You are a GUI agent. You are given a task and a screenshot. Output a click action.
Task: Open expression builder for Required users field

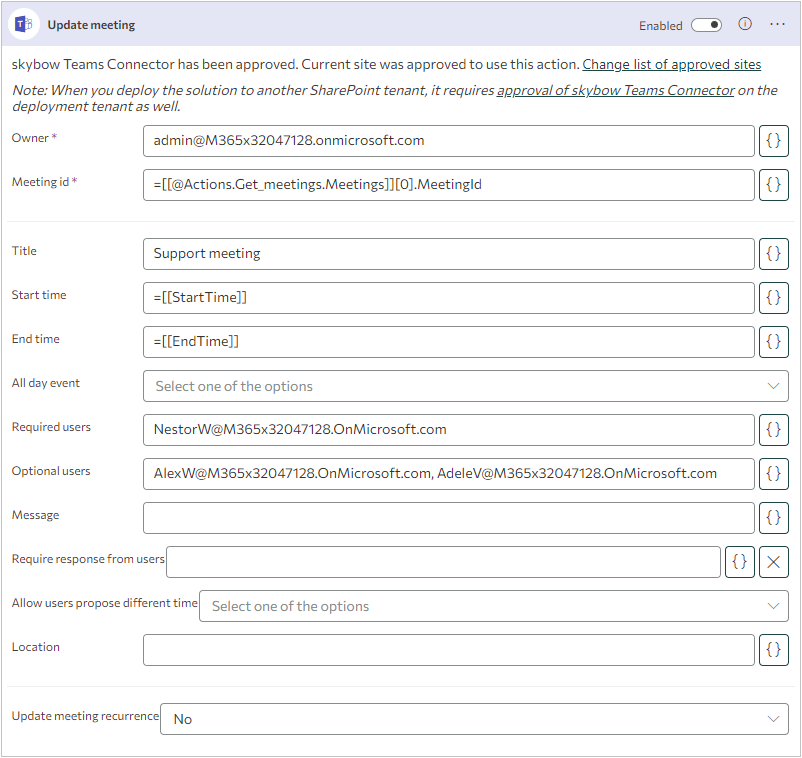tap(773, 430)
